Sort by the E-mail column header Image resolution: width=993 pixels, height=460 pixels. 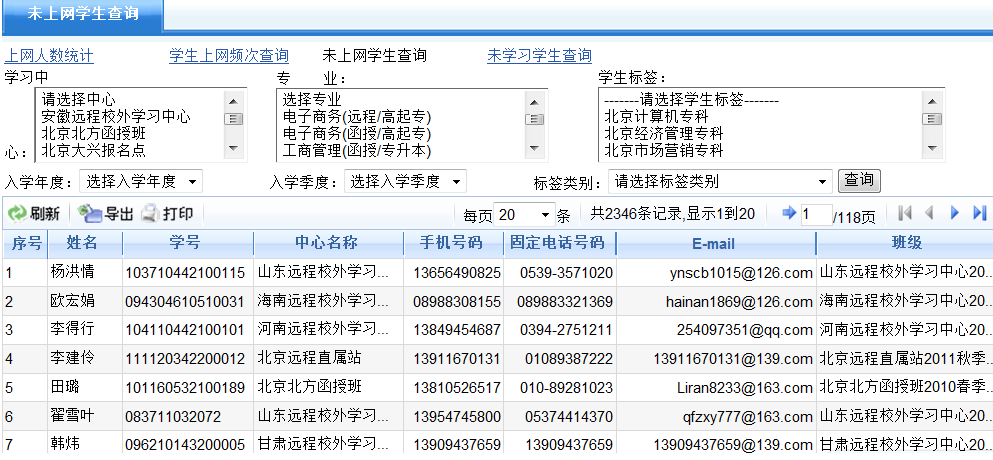[x=716, y=243]
